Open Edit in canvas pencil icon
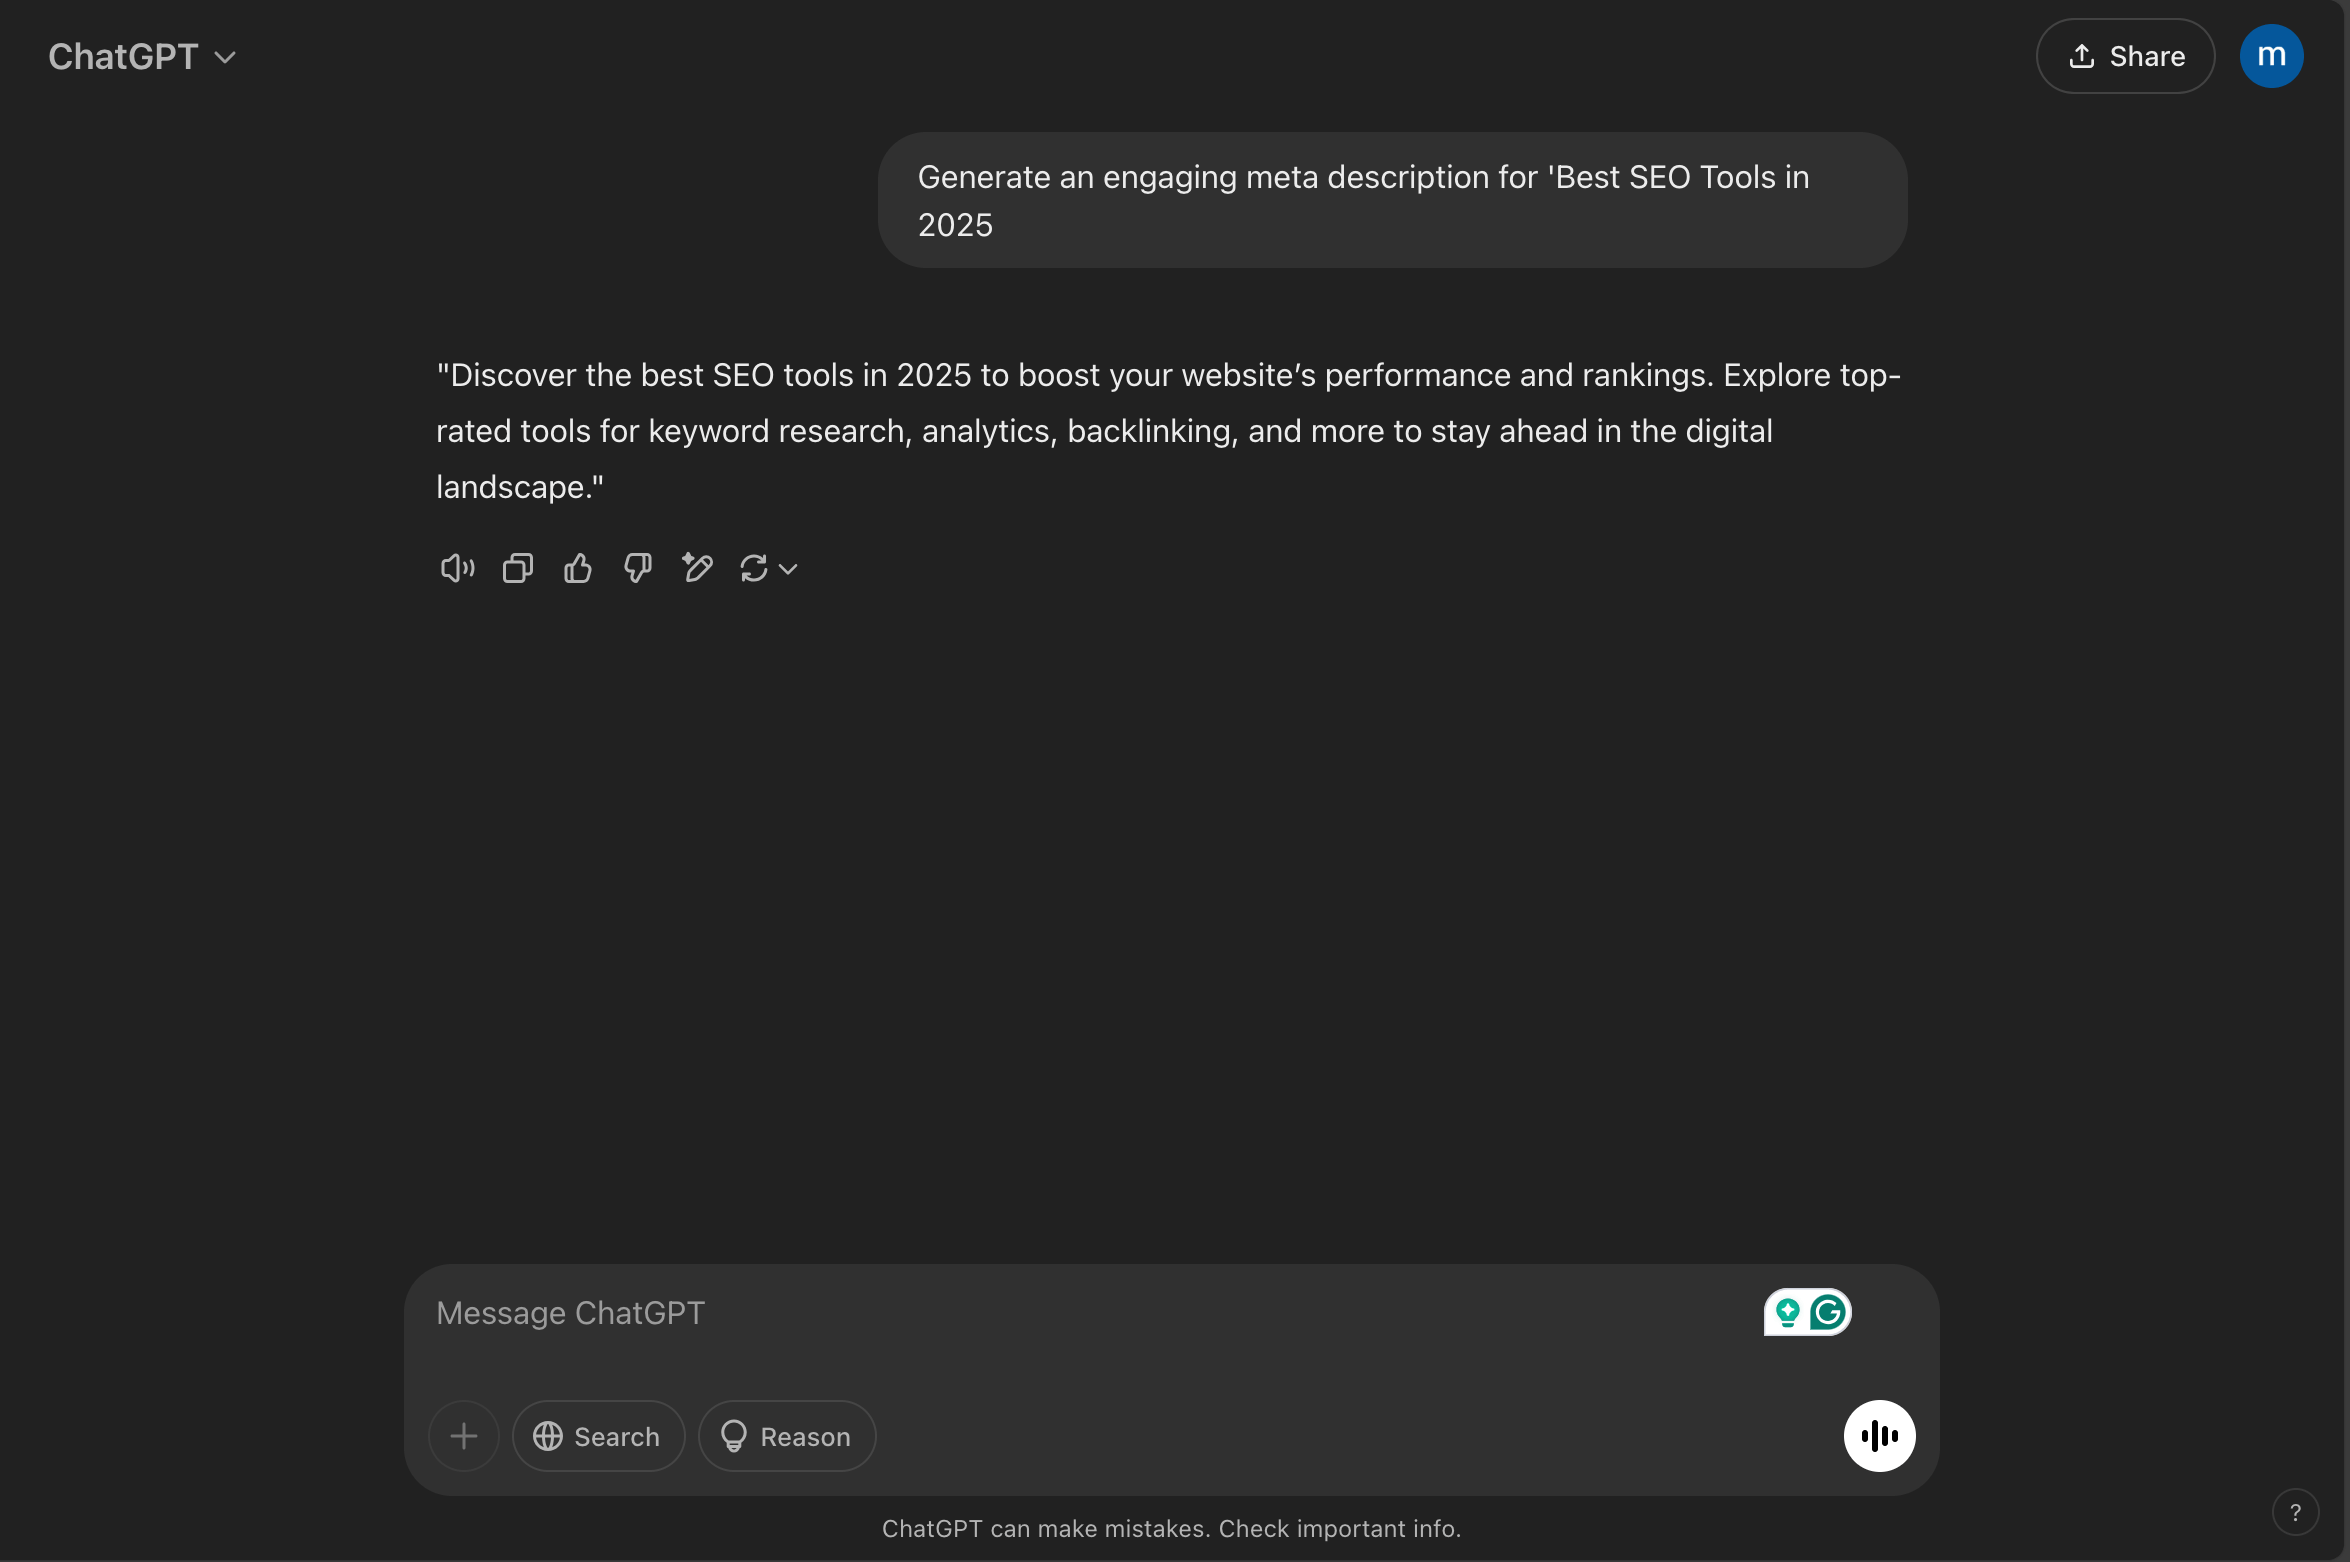Viewport: 2350px width, 1562px height. 697,568
